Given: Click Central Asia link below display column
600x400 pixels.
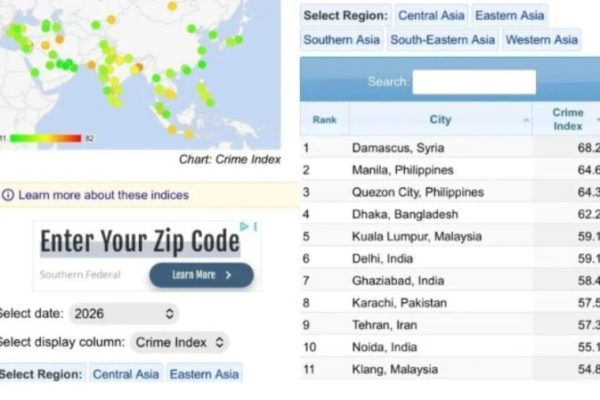Looking at the screenshot, I should pyautogui.click(x=126, y=374).
